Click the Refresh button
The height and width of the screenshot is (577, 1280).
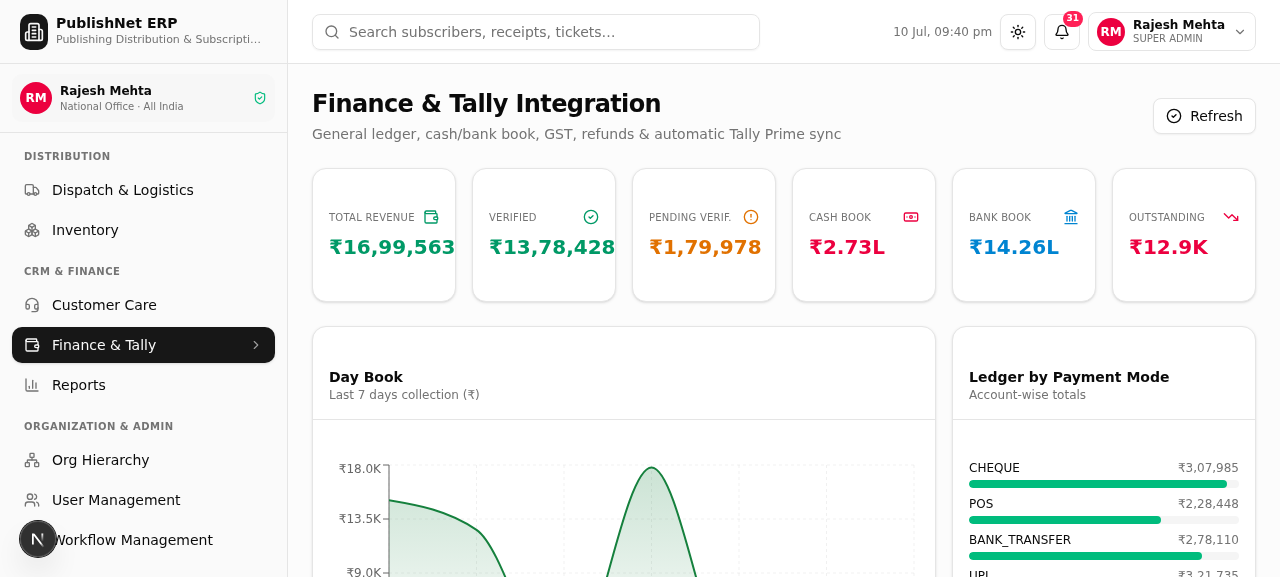point(1204,116)
